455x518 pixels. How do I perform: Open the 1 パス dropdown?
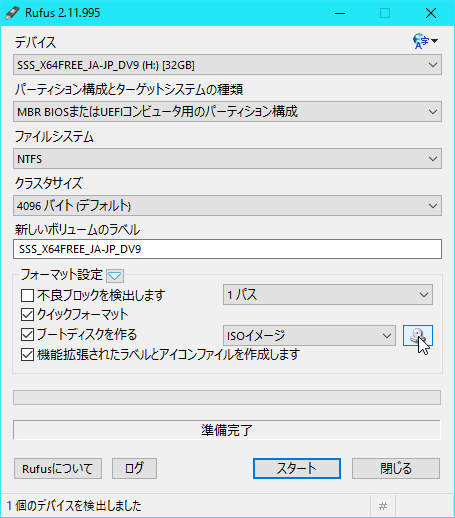point(328,295)
